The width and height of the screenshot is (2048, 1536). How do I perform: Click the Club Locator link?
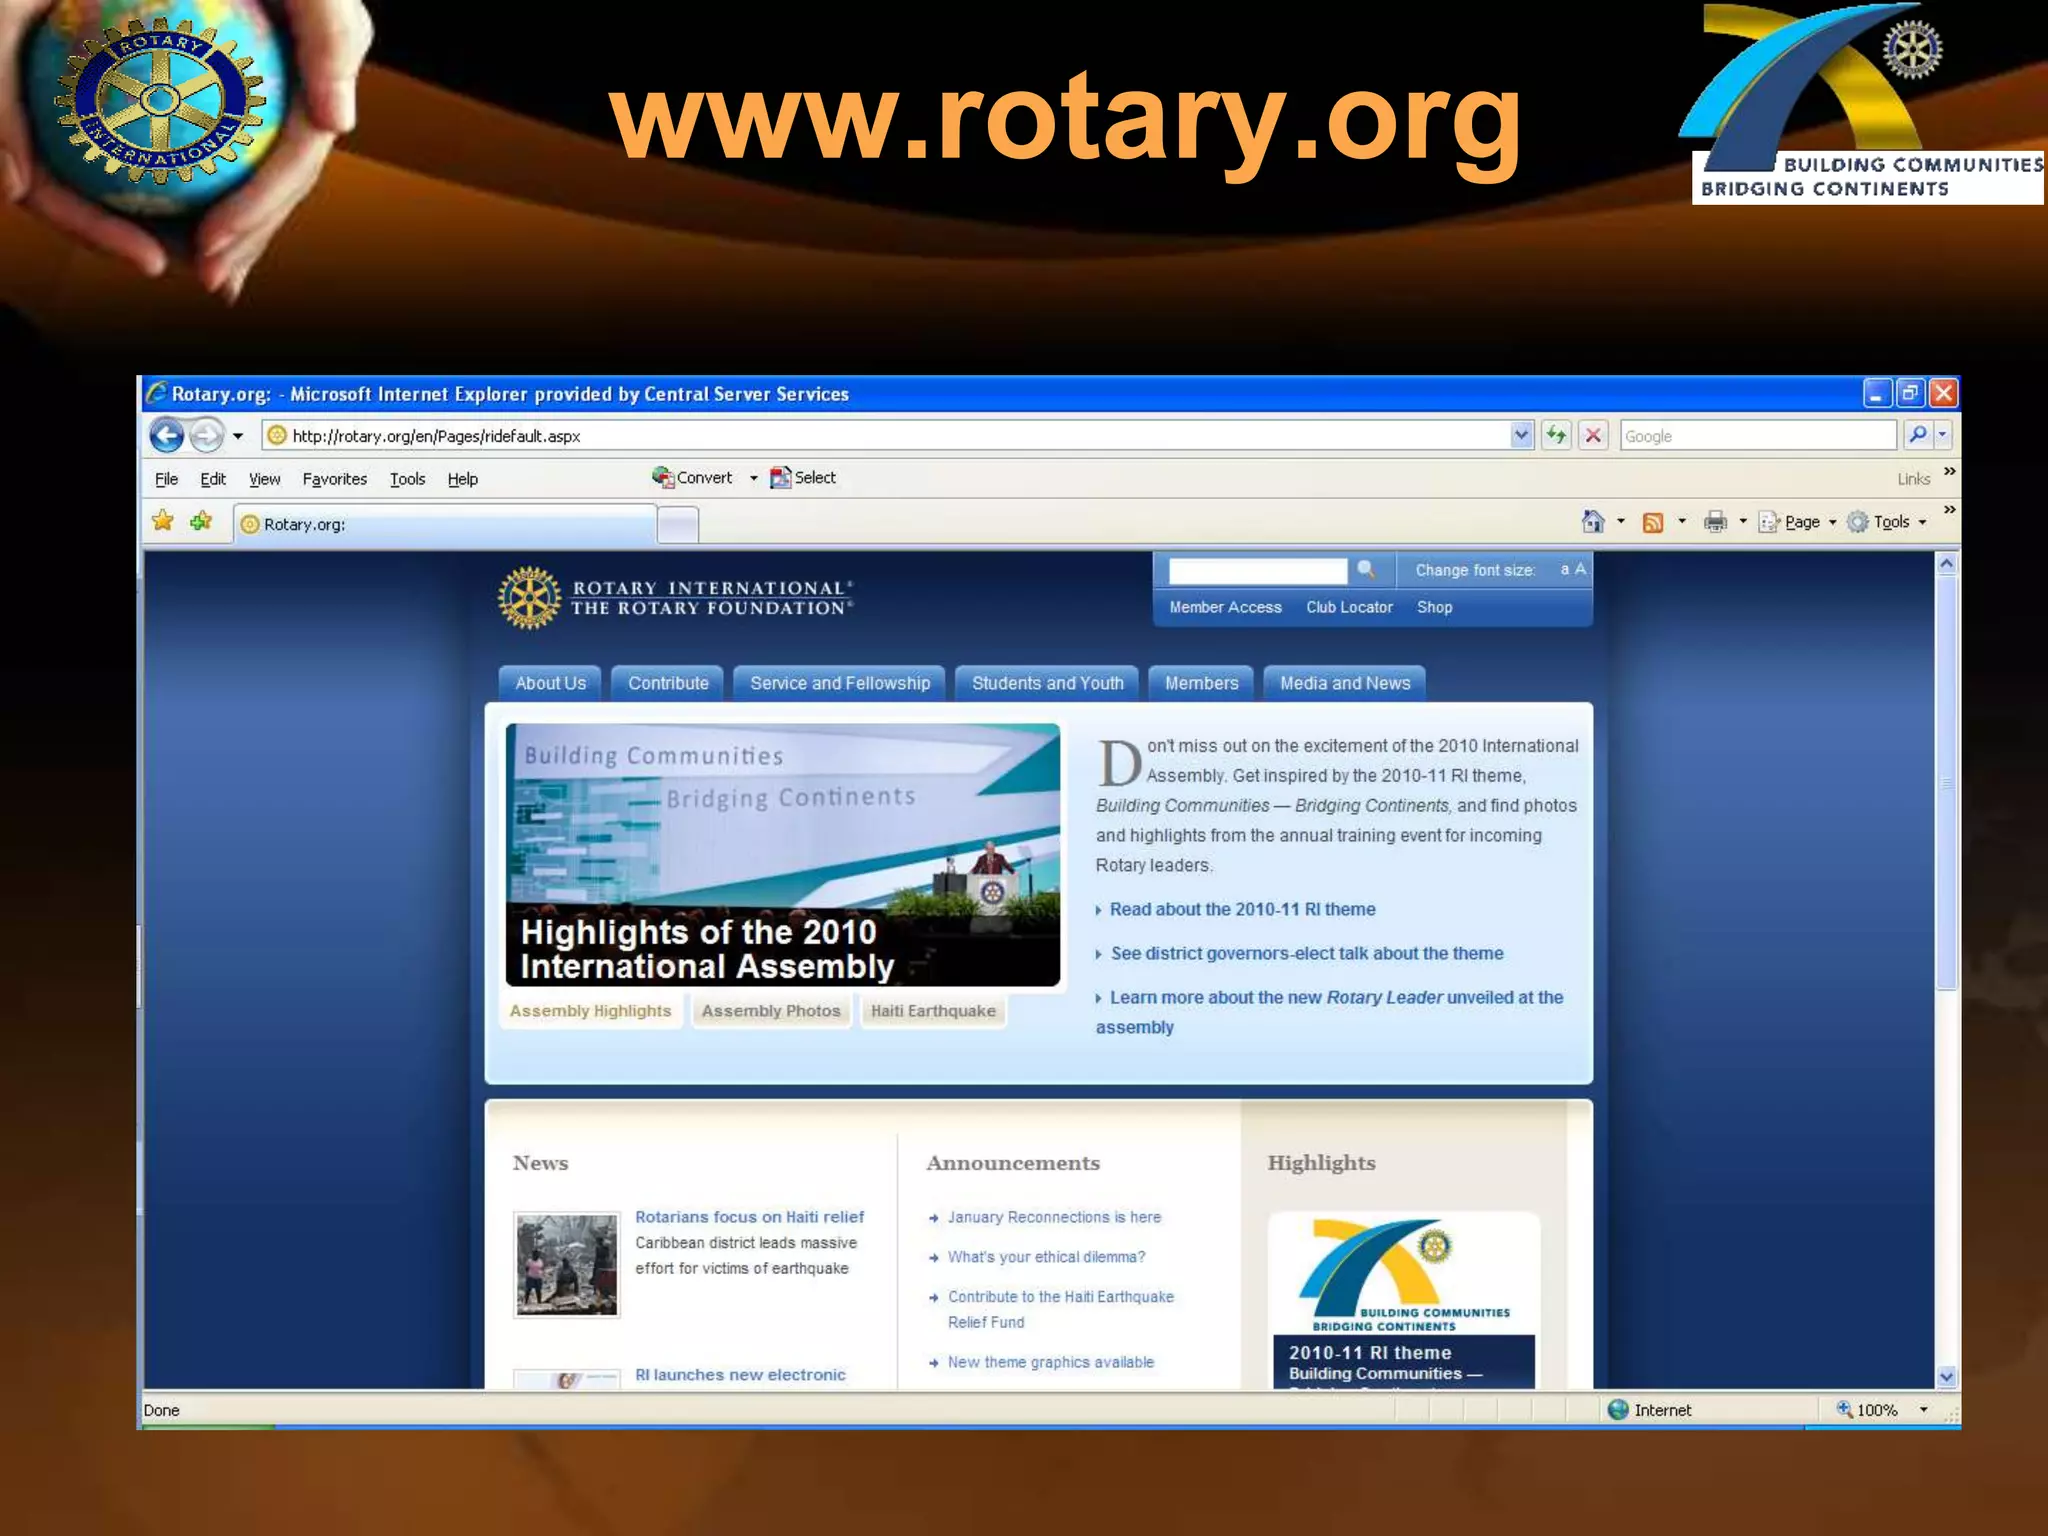tap(1349, 607)
